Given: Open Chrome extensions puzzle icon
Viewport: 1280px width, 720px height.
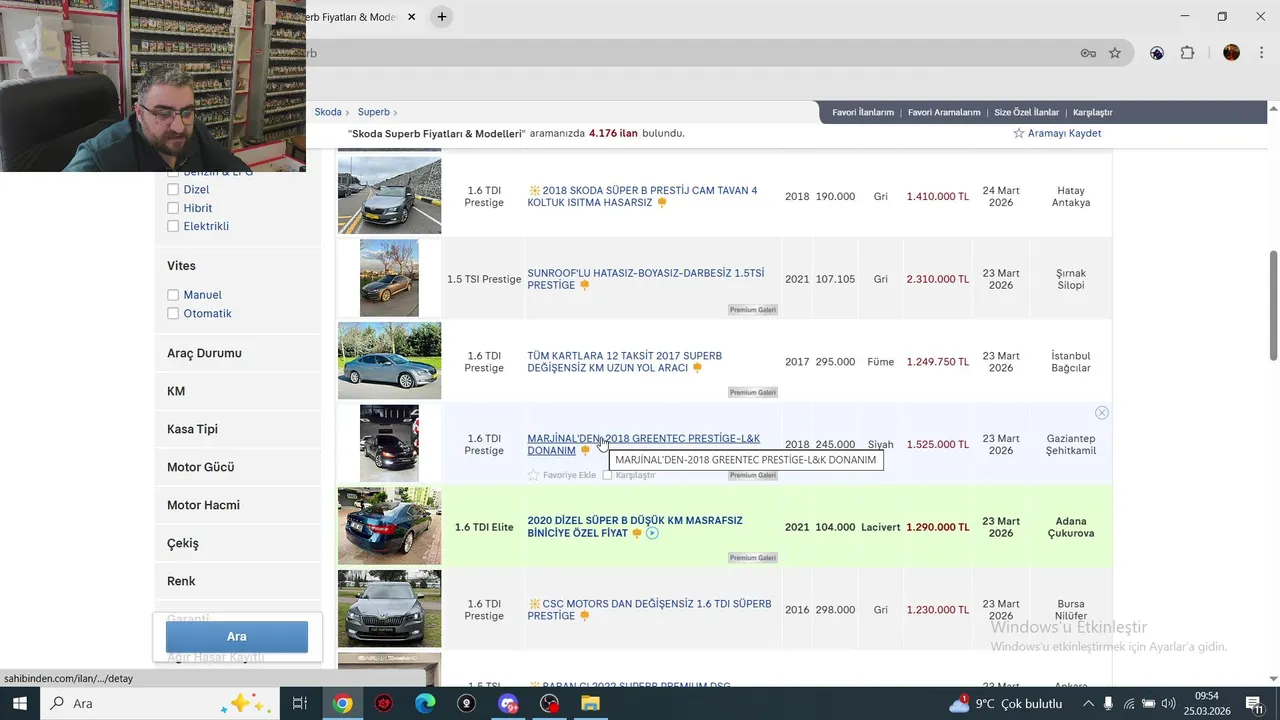Looking at the screenshot, I should click(x=1187, y=53).
